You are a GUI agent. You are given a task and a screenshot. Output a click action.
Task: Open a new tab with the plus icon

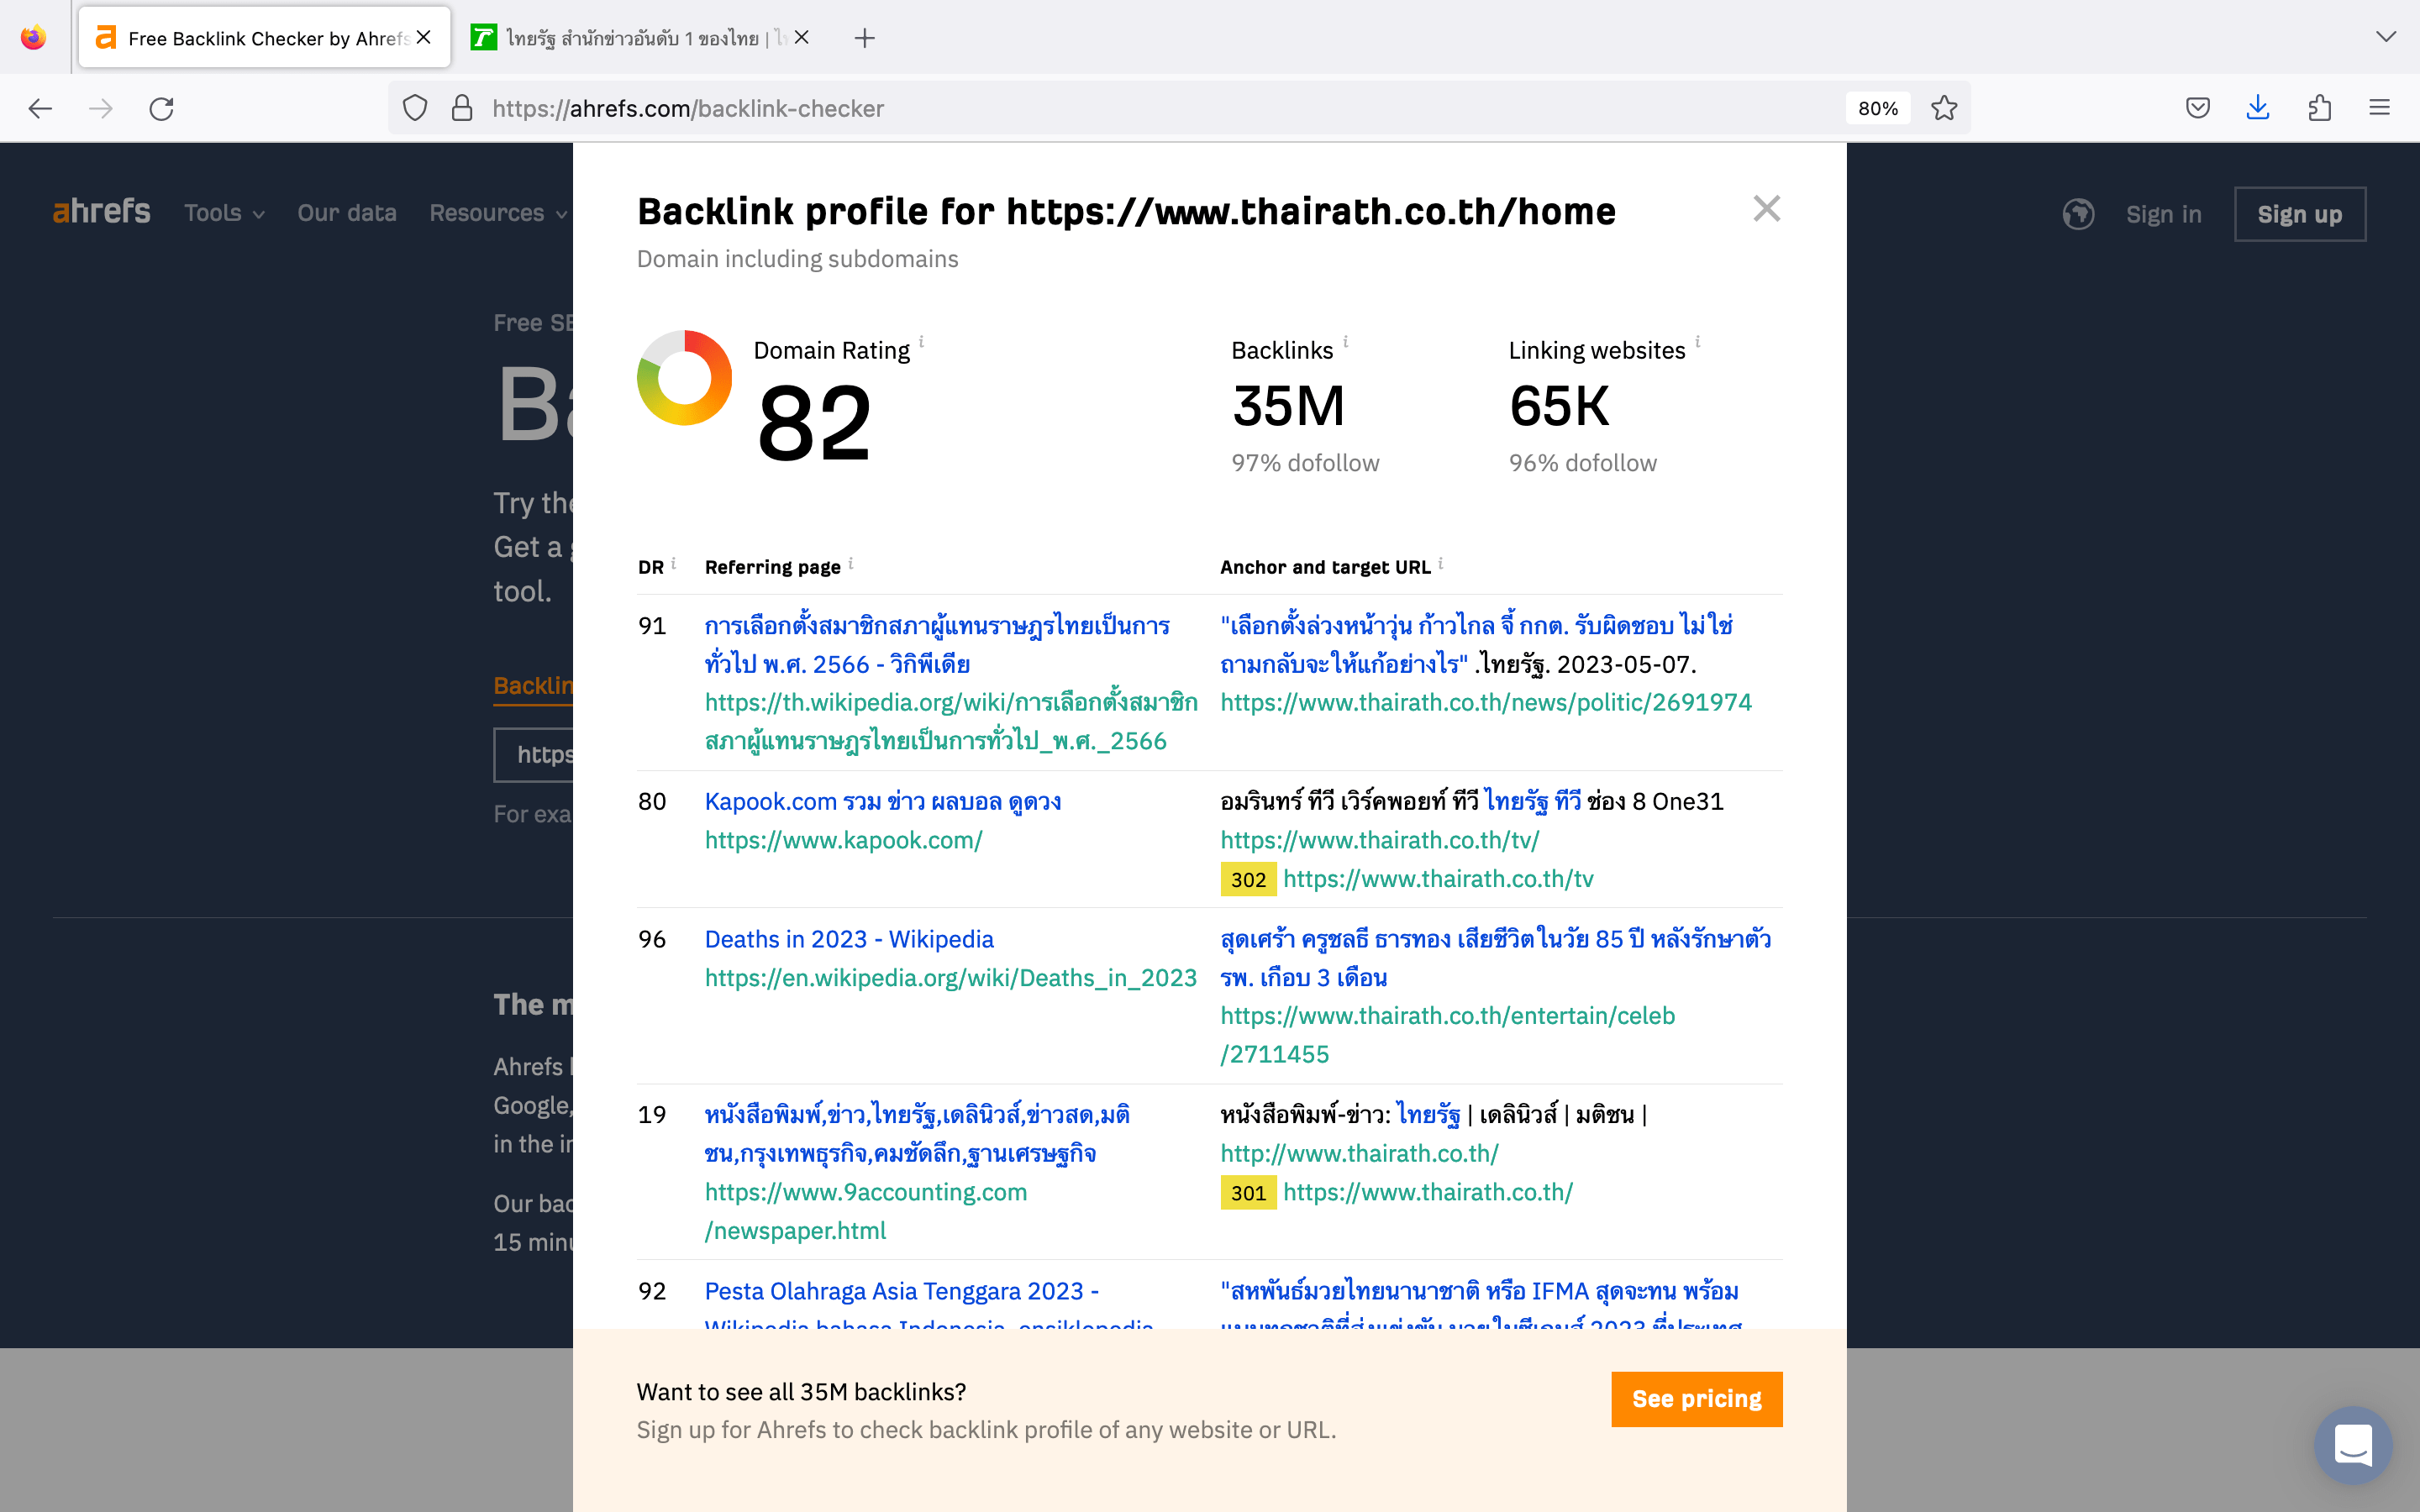coord(865,38)
